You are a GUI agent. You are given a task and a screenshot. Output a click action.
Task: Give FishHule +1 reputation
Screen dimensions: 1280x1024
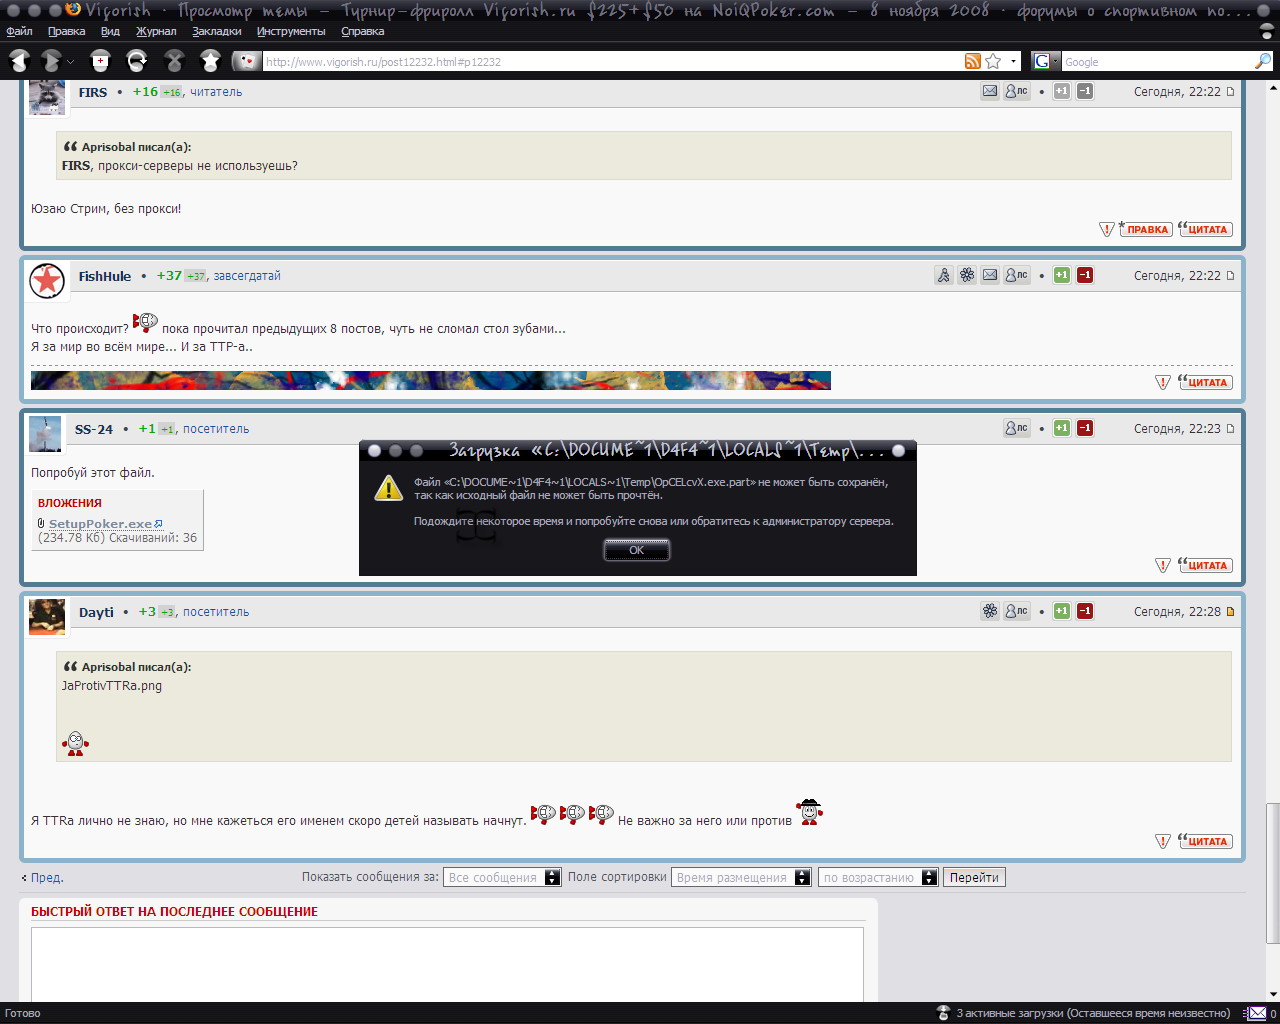pos(1062,275)
